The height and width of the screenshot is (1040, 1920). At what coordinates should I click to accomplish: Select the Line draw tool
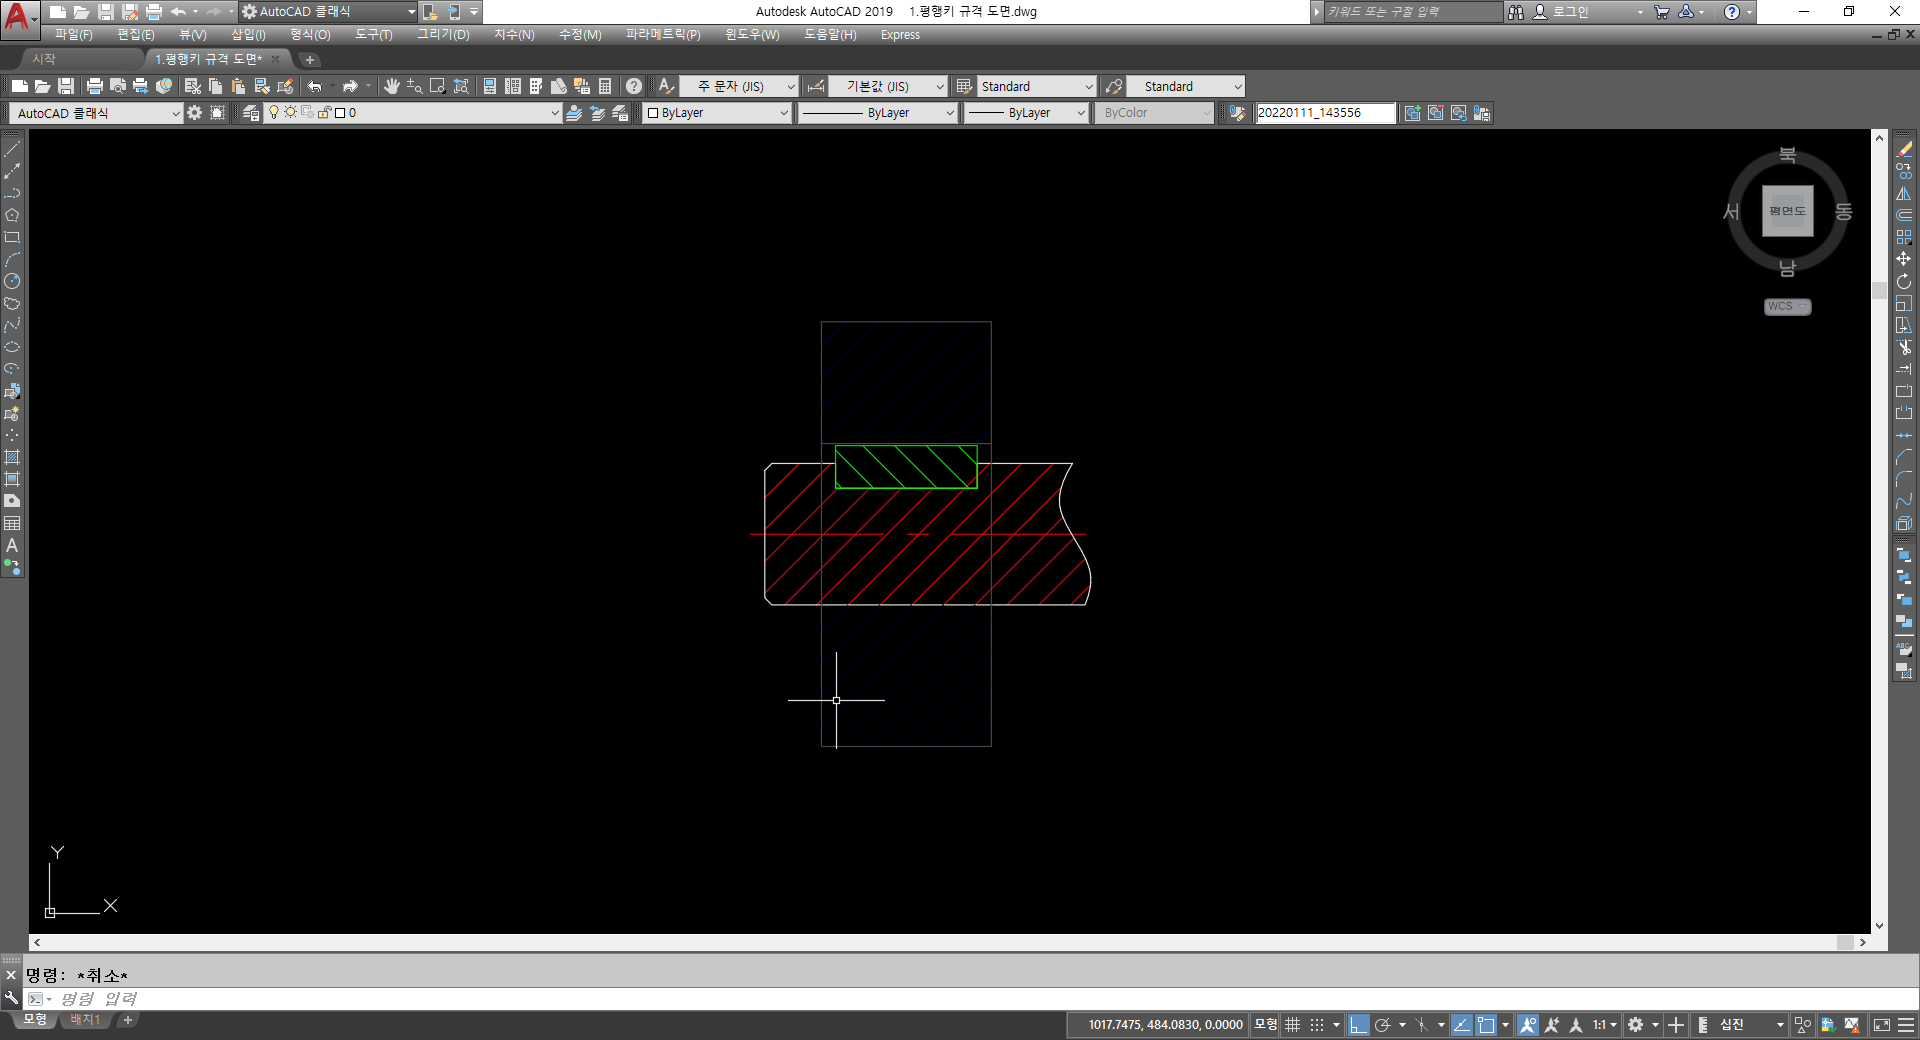click(x=12, y=149)
